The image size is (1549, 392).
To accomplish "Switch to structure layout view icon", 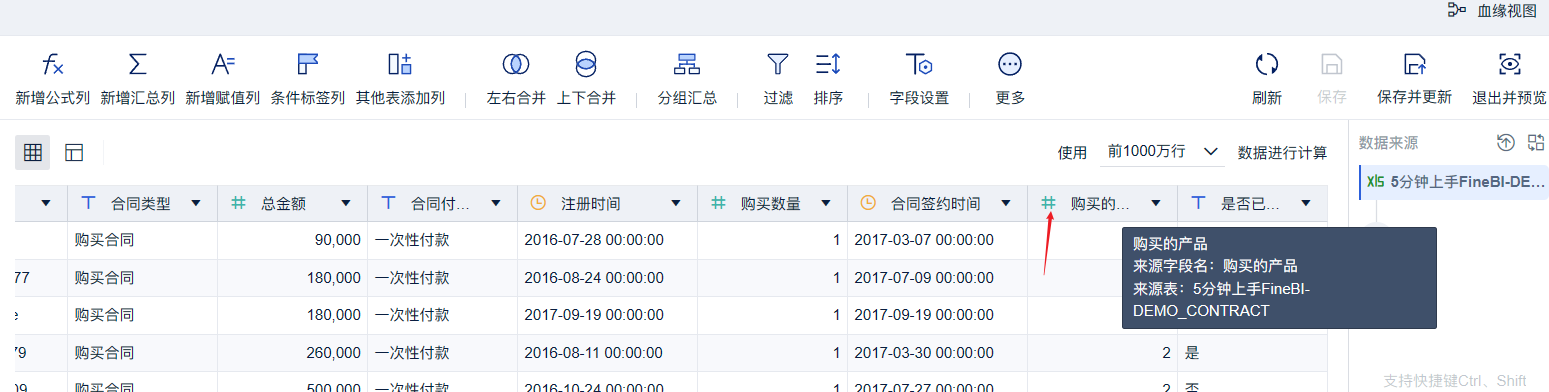I will (x=74, y=153).
